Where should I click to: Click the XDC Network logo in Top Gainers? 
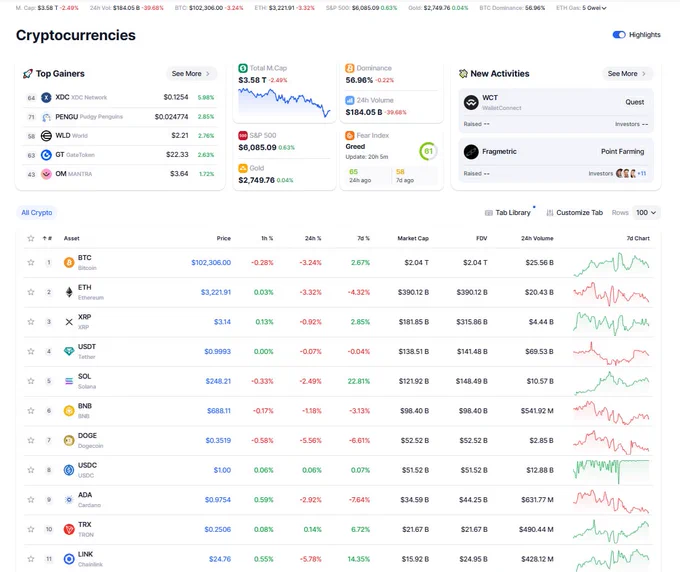coord(46,98)
